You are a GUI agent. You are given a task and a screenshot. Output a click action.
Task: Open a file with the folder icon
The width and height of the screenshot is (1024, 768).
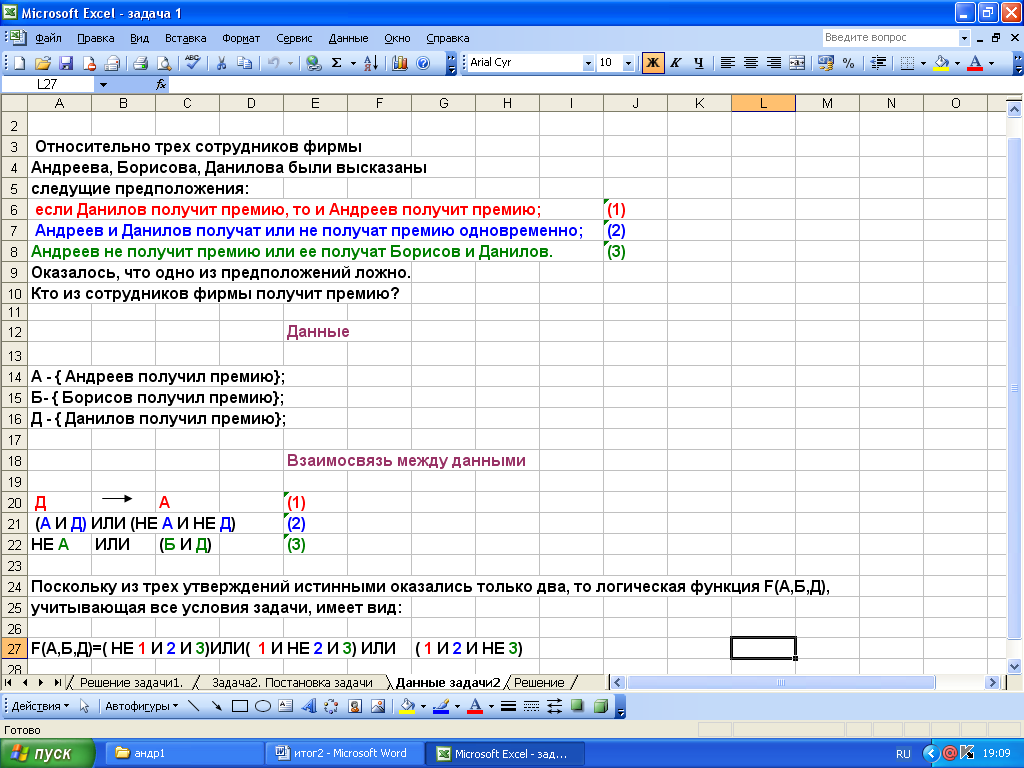coord(42,63)
